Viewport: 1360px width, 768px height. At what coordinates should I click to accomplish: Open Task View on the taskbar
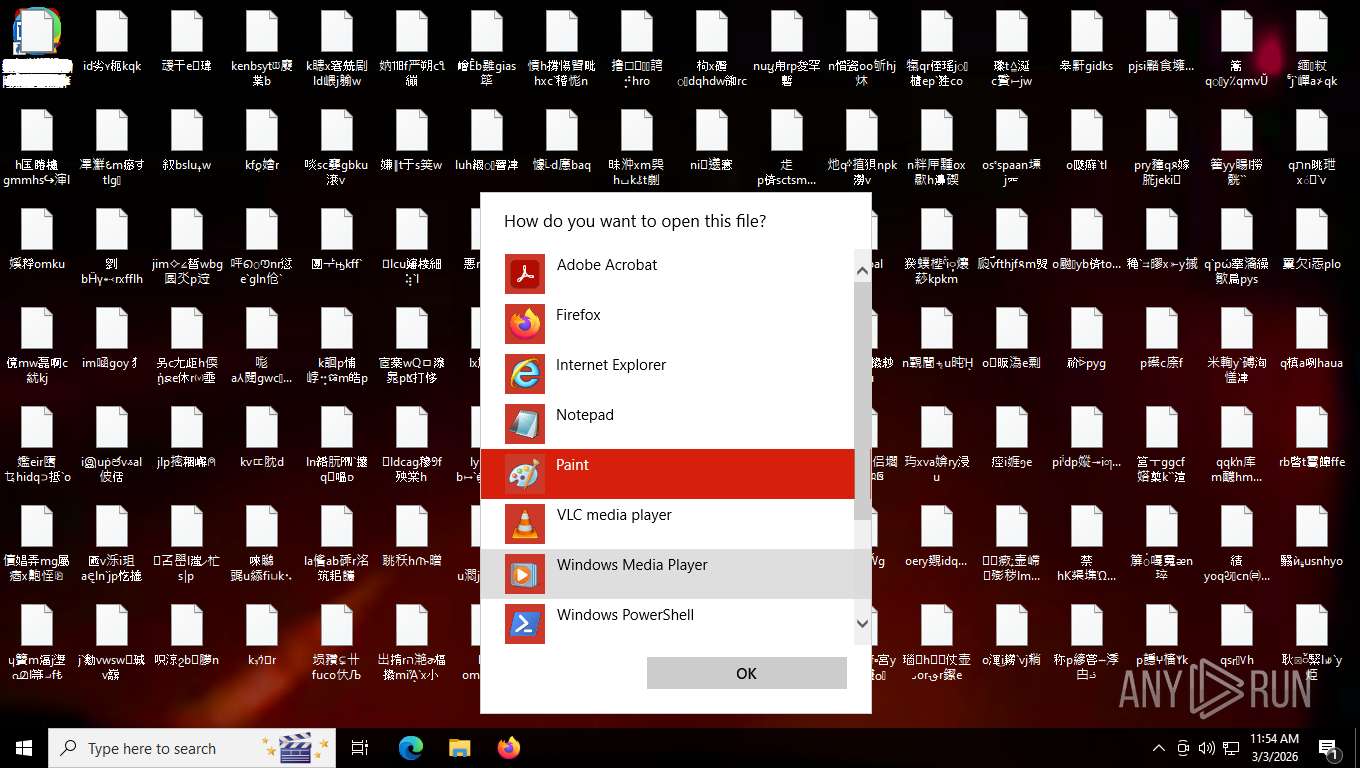pyautogui.click(x=360, y=748)
